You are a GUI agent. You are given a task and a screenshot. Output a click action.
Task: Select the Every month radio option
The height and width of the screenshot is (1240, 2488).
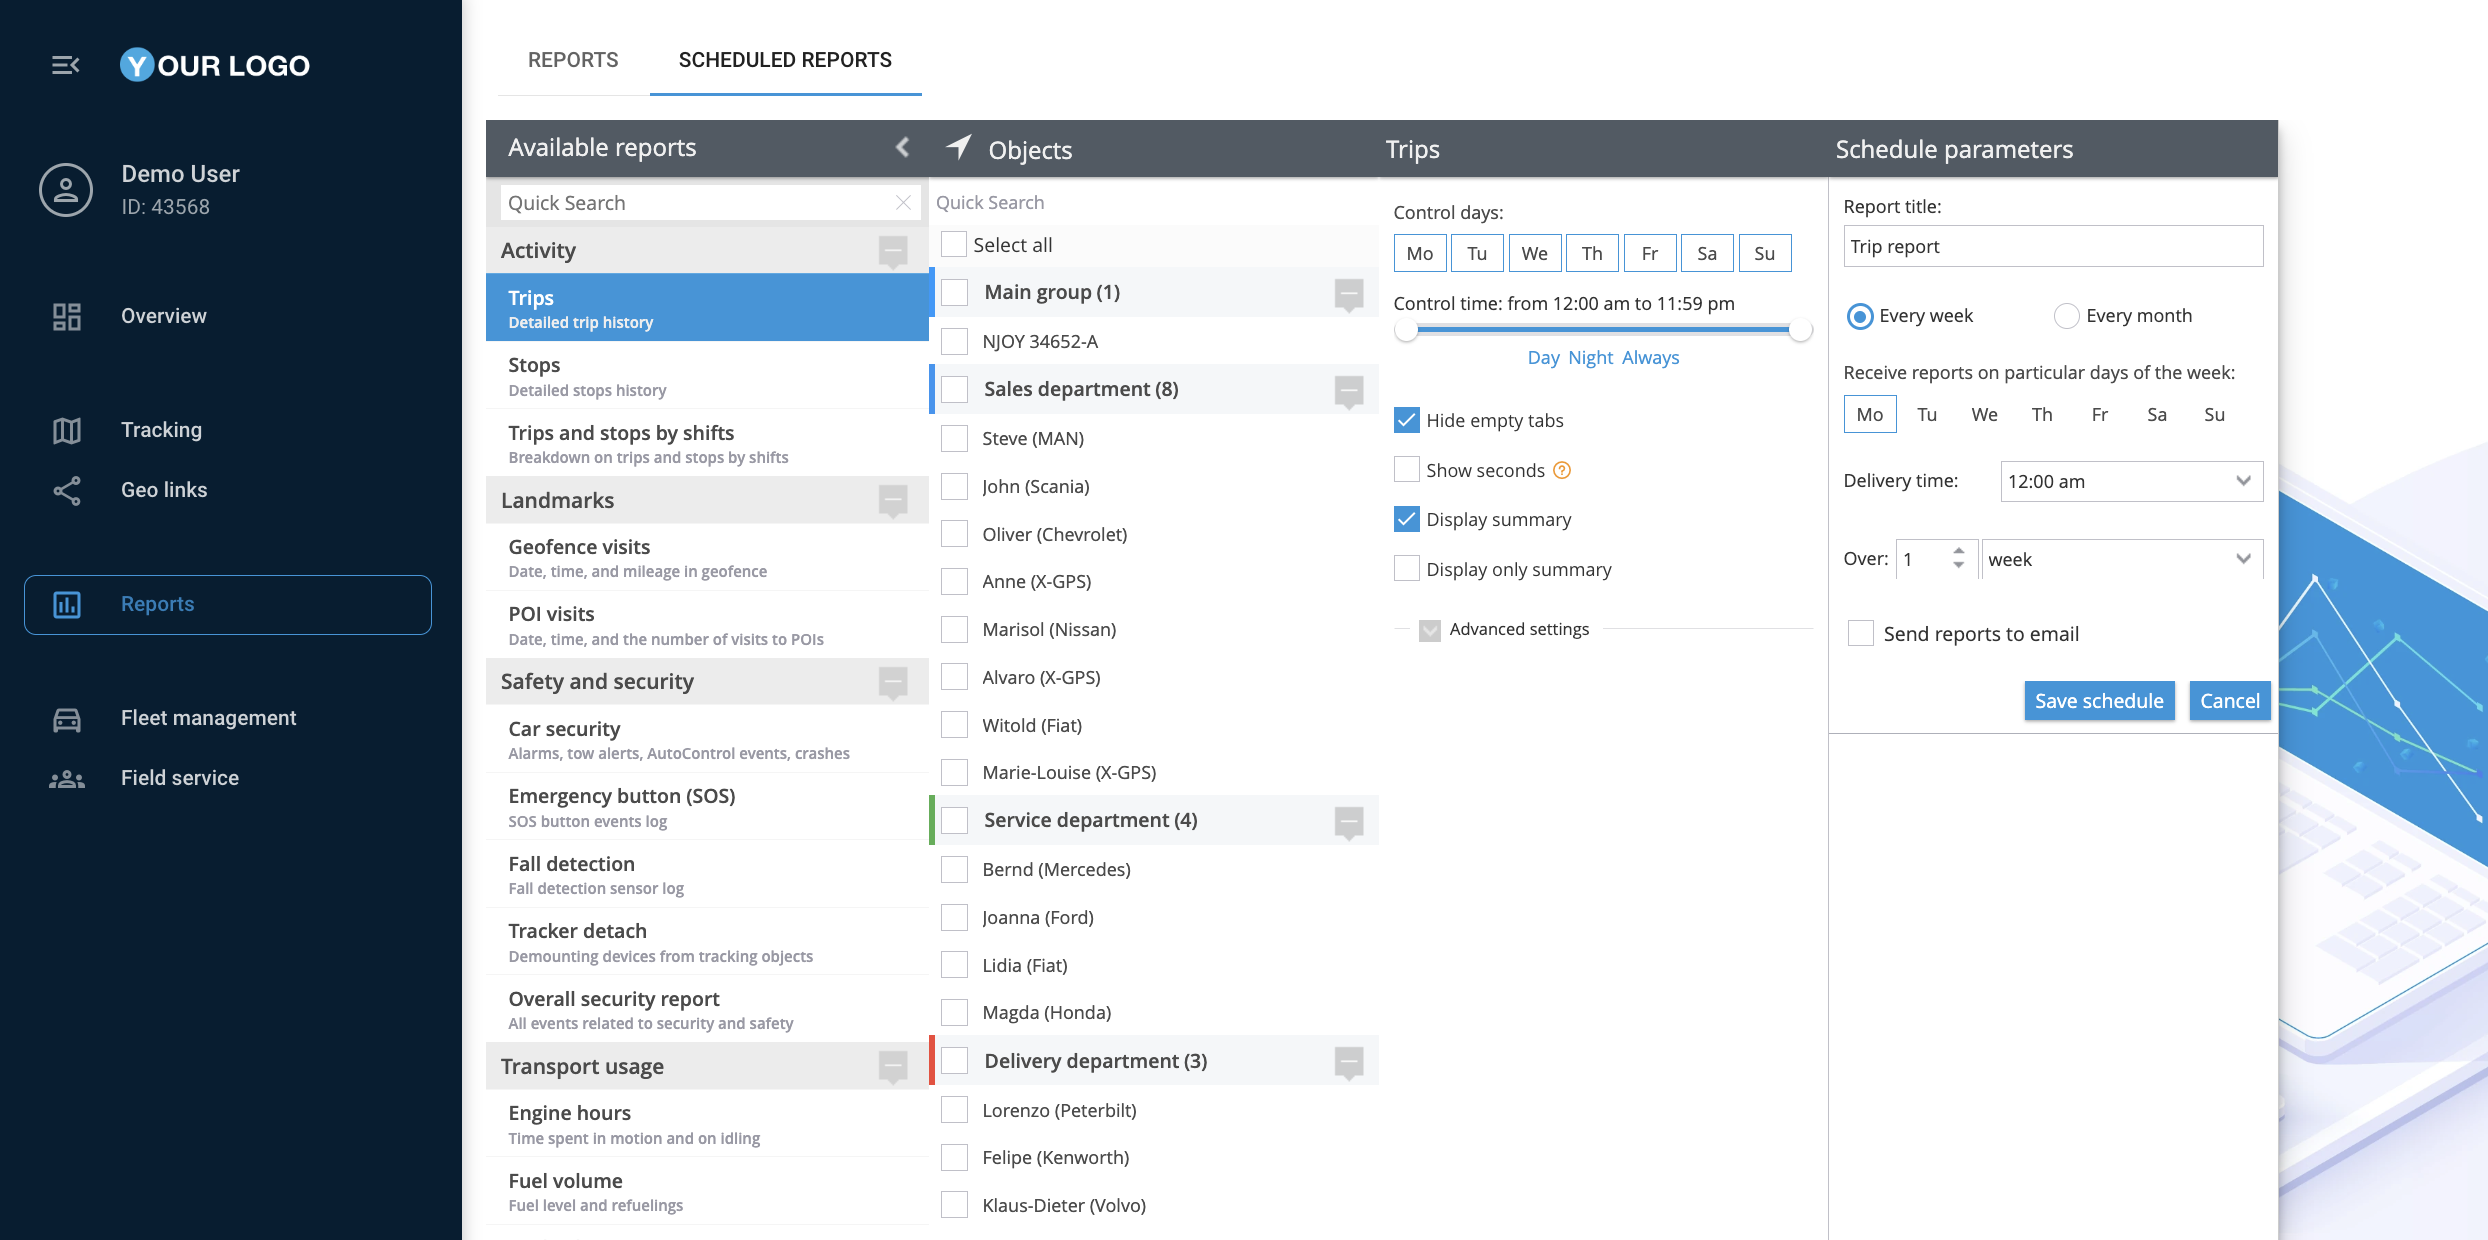tap(2066, 316)
